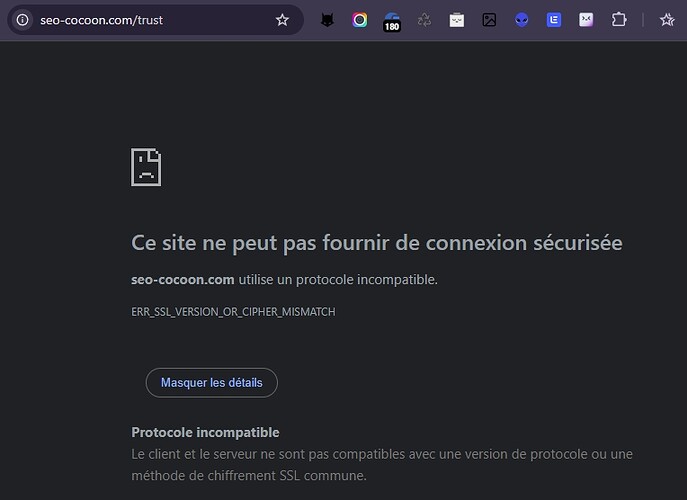This screenshot has height=500, width=687.
Task: Click the seo-cocoon.com/trust address bar
Action: (156, 20)
